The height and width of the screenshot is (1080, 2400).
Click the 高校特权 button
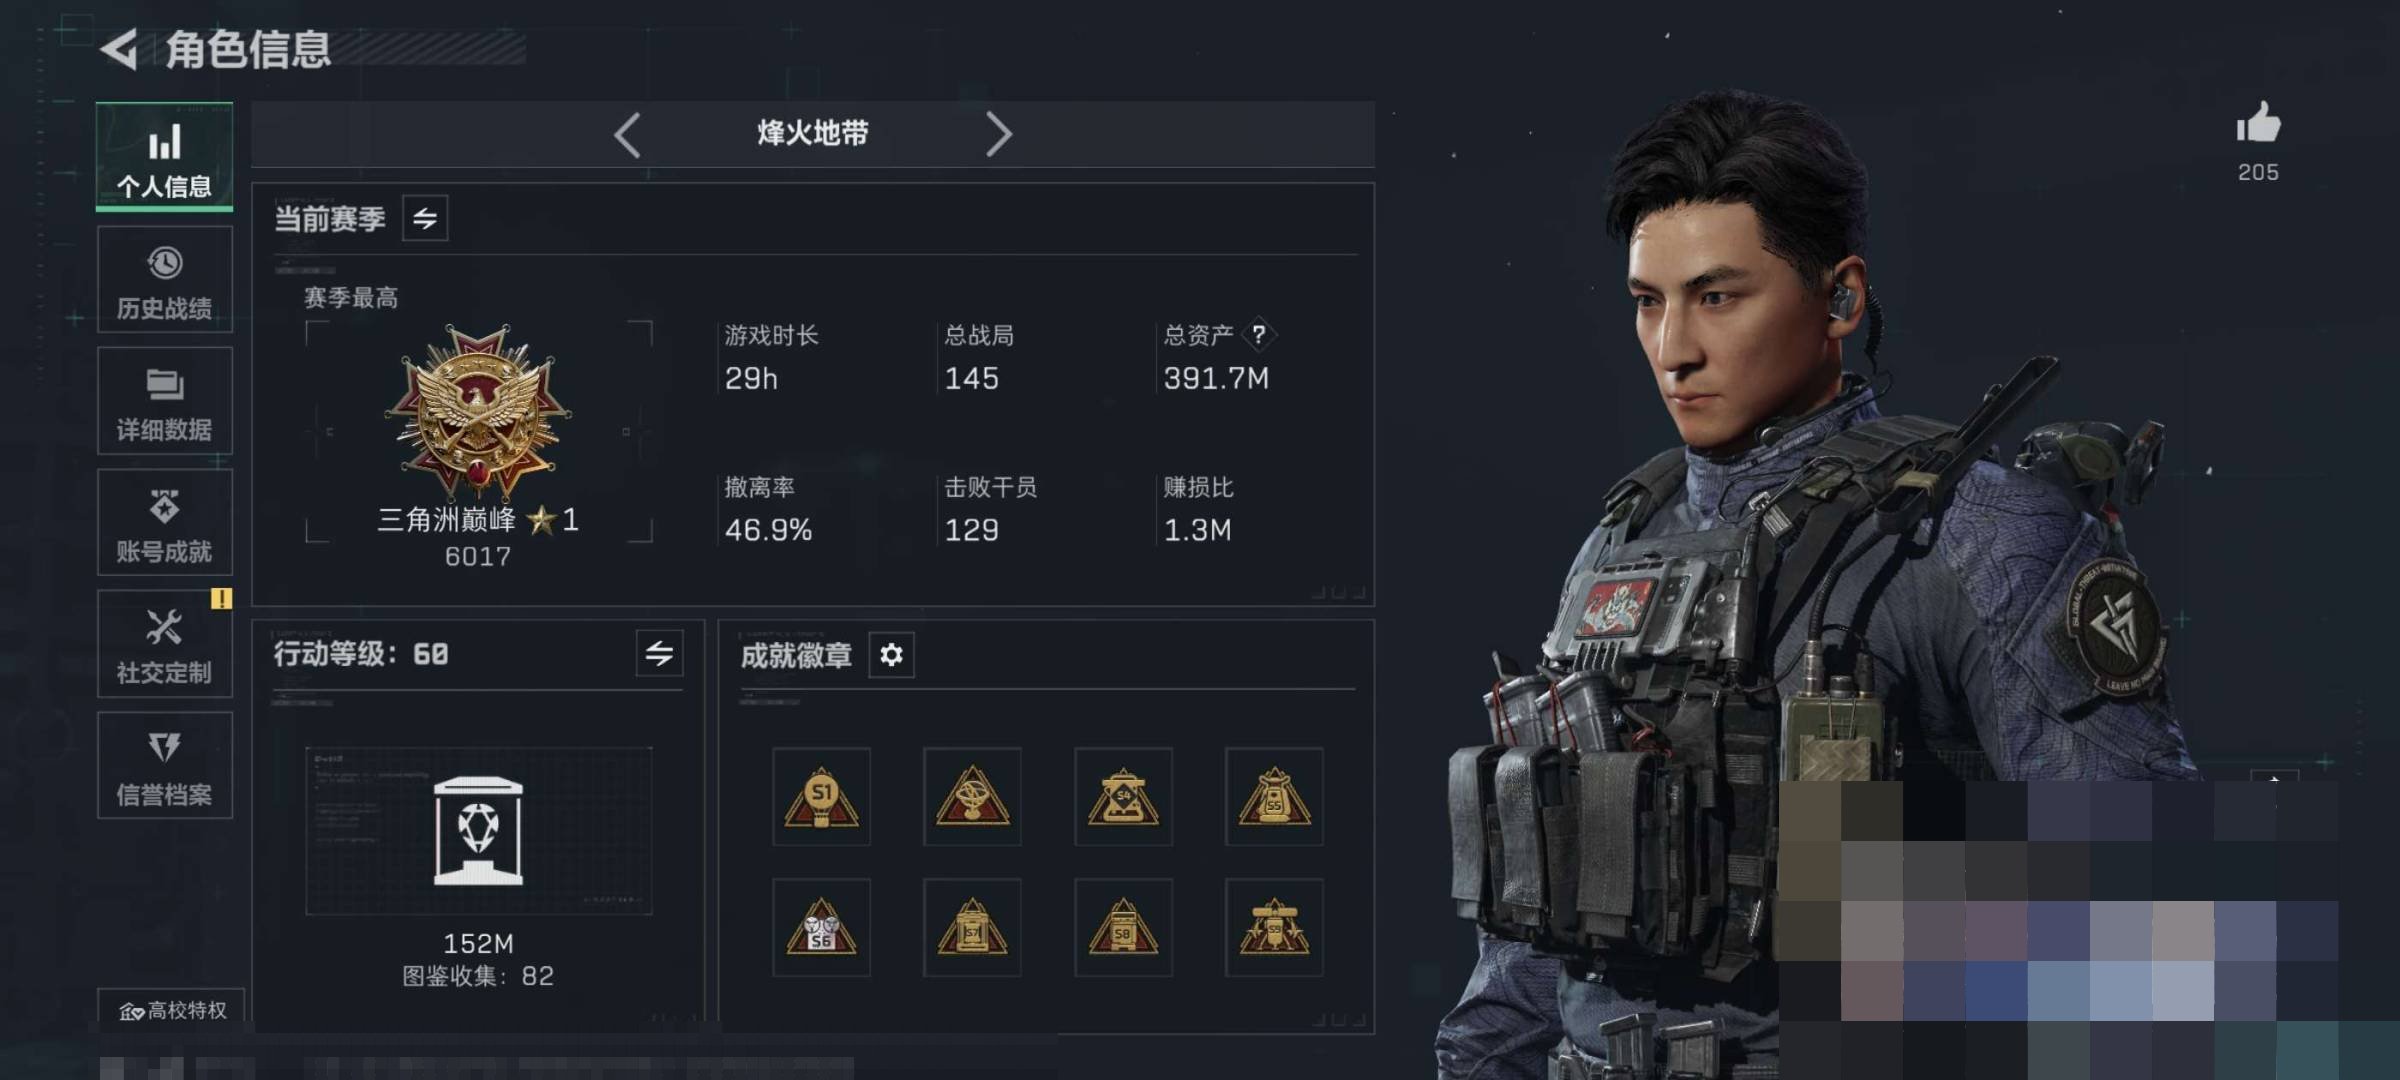[x=171, y=1010]
